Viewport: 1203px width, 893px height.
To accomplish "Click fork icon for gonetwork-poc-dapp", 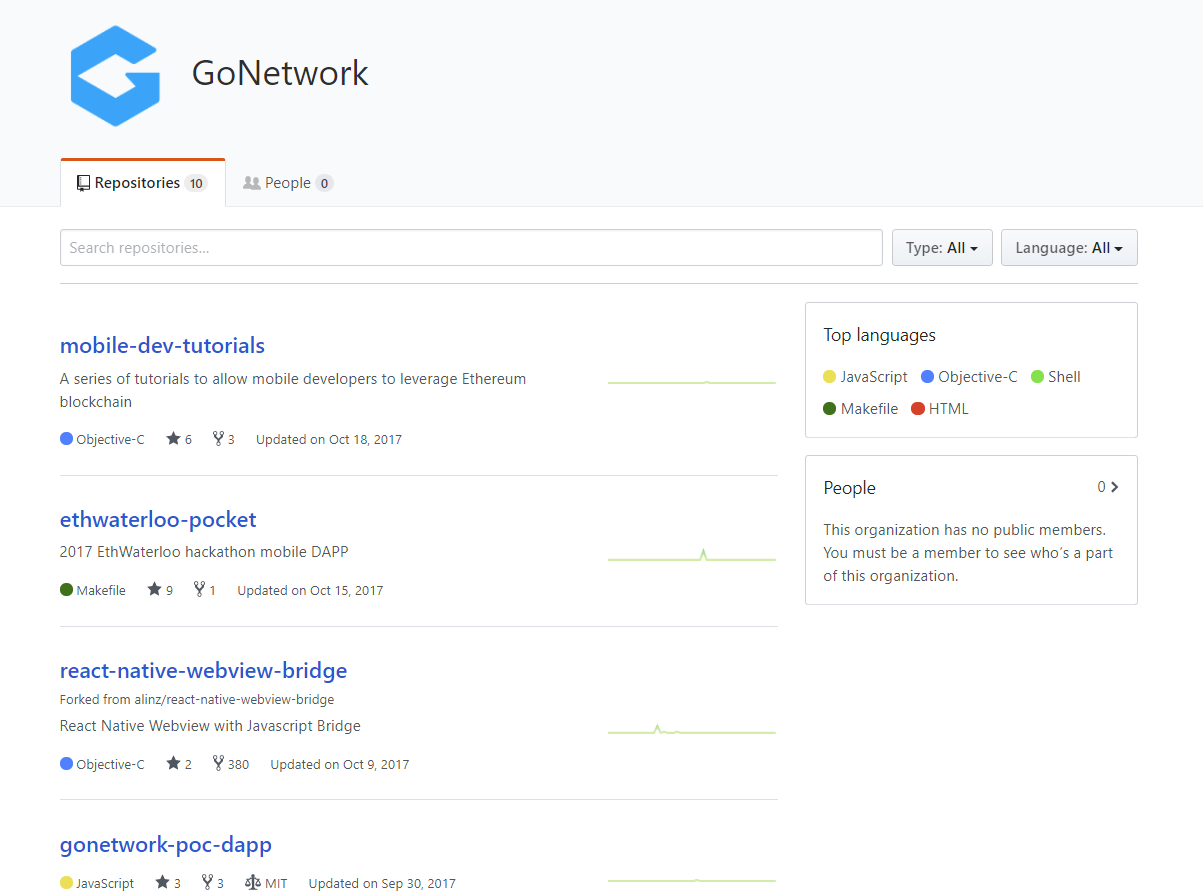I will (x=207, y=883).
